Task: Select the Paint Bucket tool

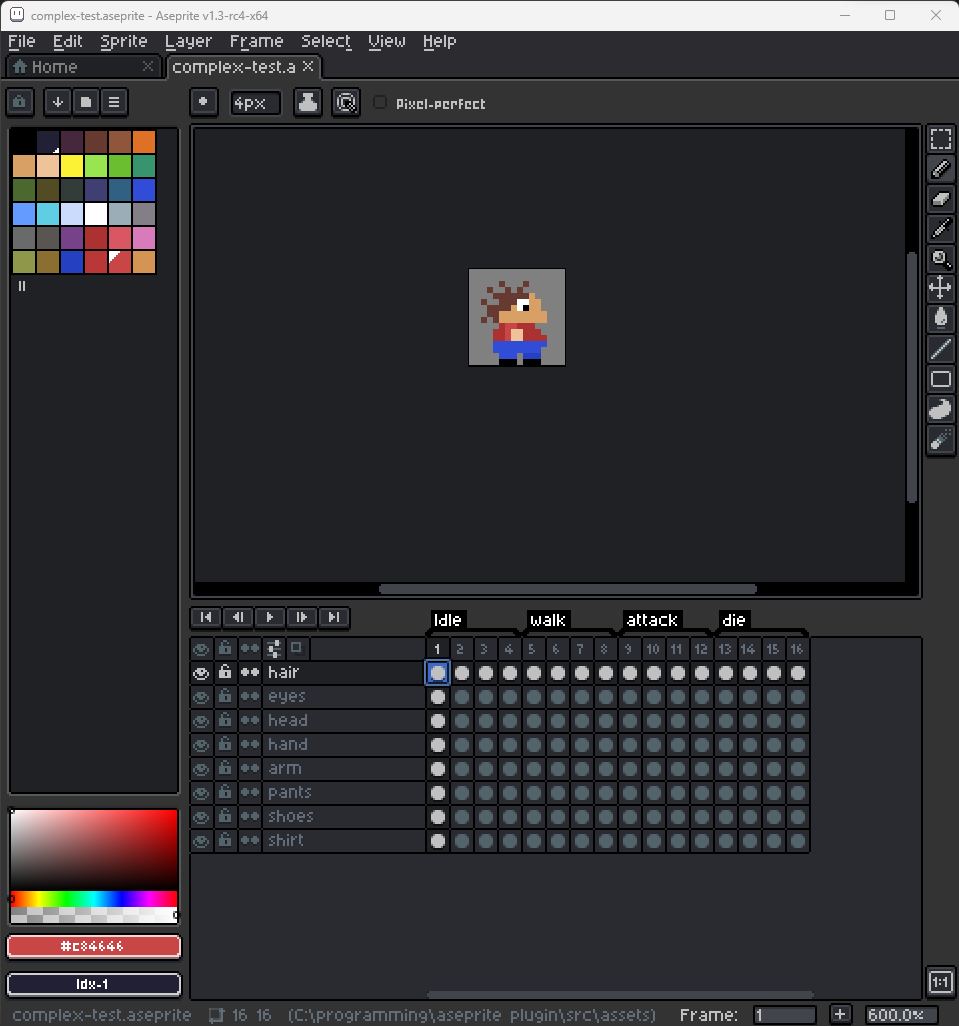Action: click(941, 318)
